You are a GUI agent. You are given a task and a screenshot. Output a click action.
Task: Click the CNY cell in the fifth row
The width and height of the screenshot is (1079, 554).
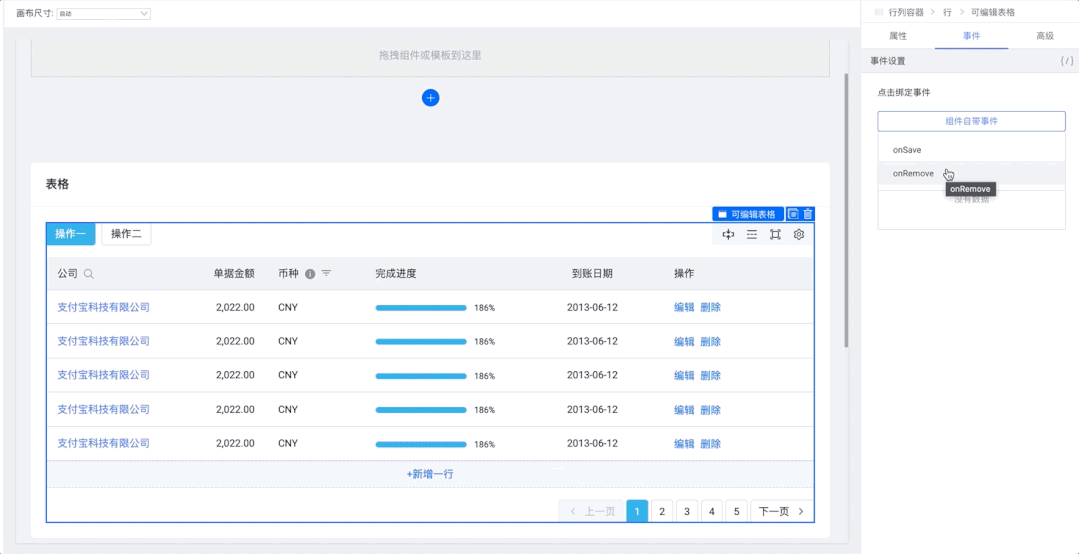pyautogui.click(x=288, y=443)
